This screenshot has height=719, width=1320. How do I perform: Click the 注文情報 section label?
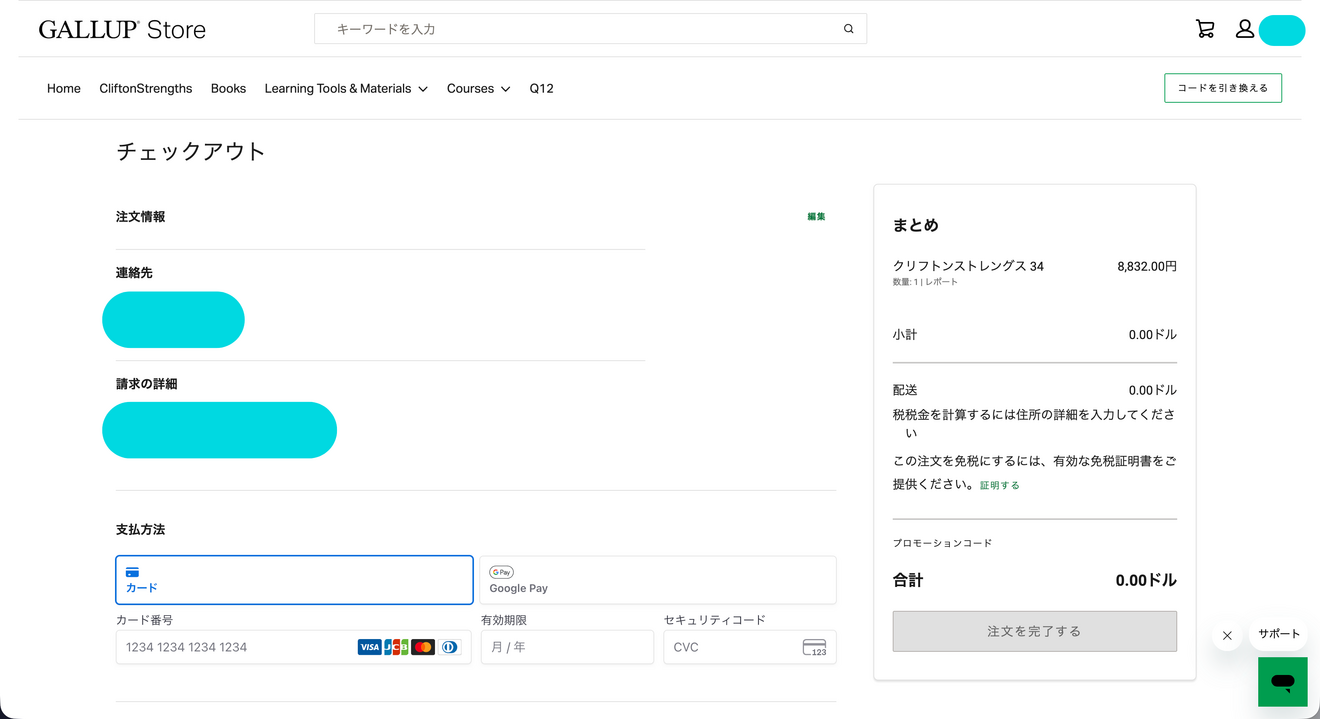140,216
